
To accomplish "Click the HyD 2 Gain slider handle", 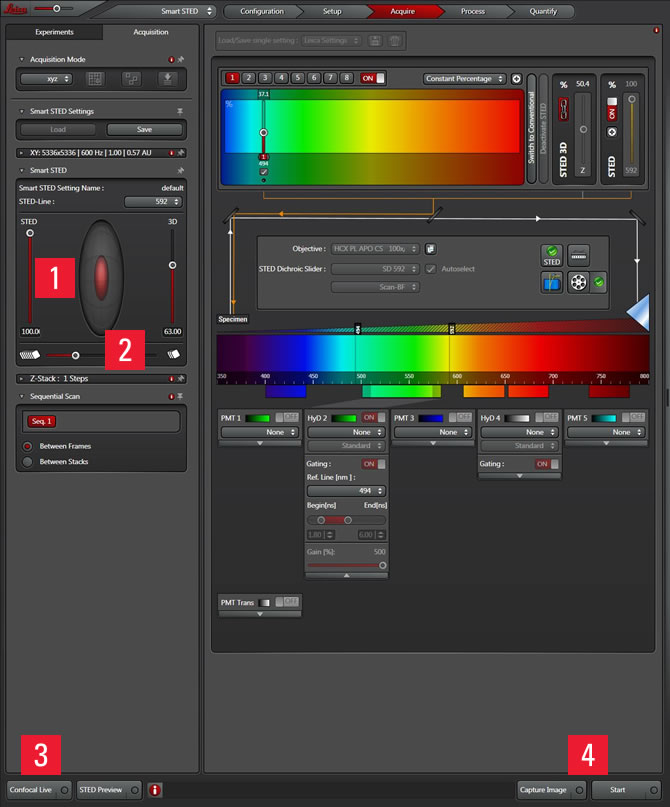I will click(382, 565).
